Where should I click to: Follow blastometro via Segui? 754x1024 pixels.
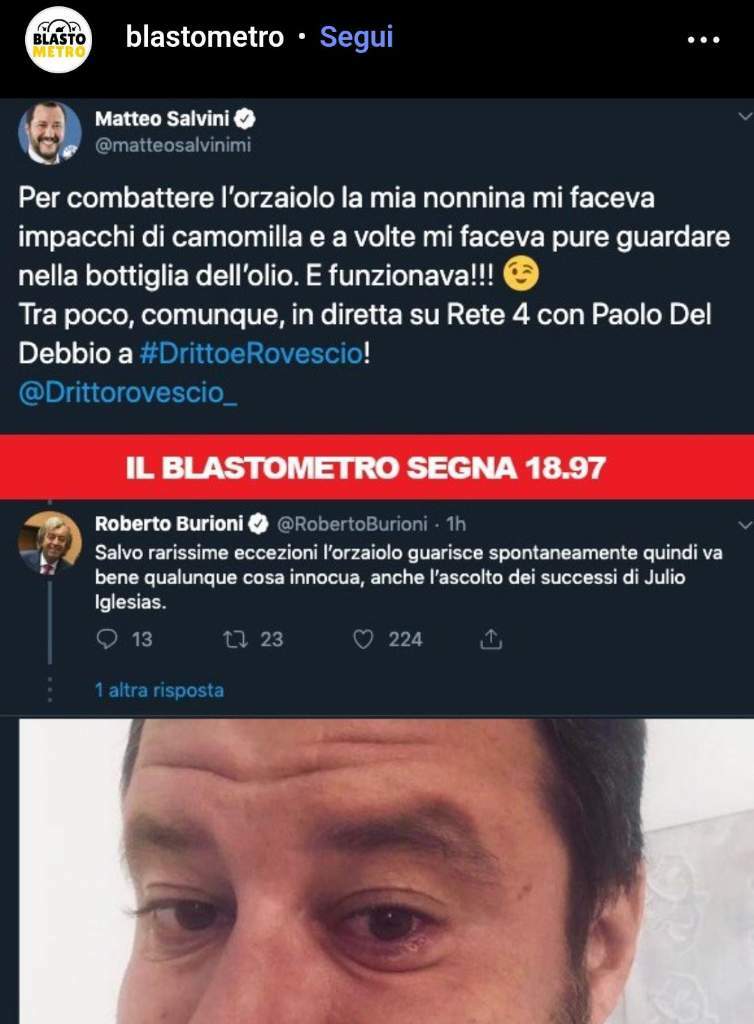[x=356, y=37]
